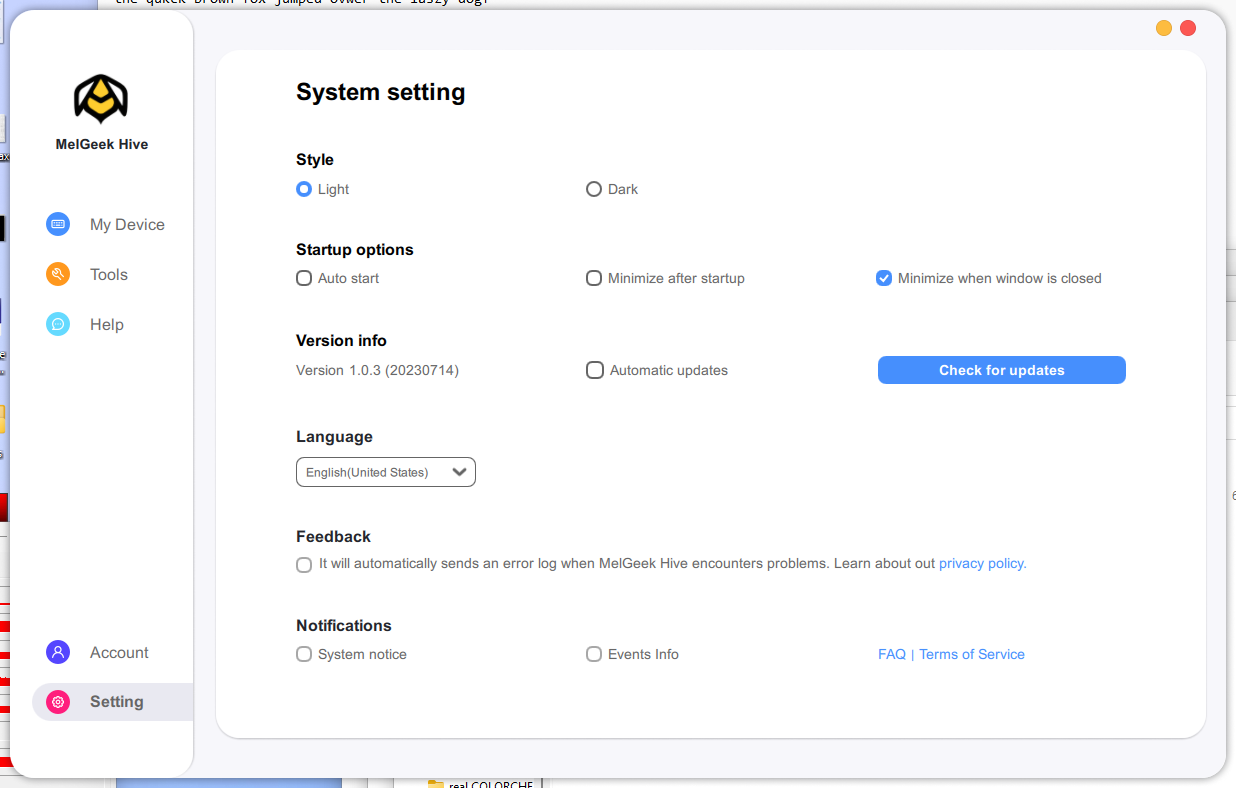This screenshot has height=788, width=1236.
Task: Turn on Automatic updates checkbox
Action: [595, 370]
